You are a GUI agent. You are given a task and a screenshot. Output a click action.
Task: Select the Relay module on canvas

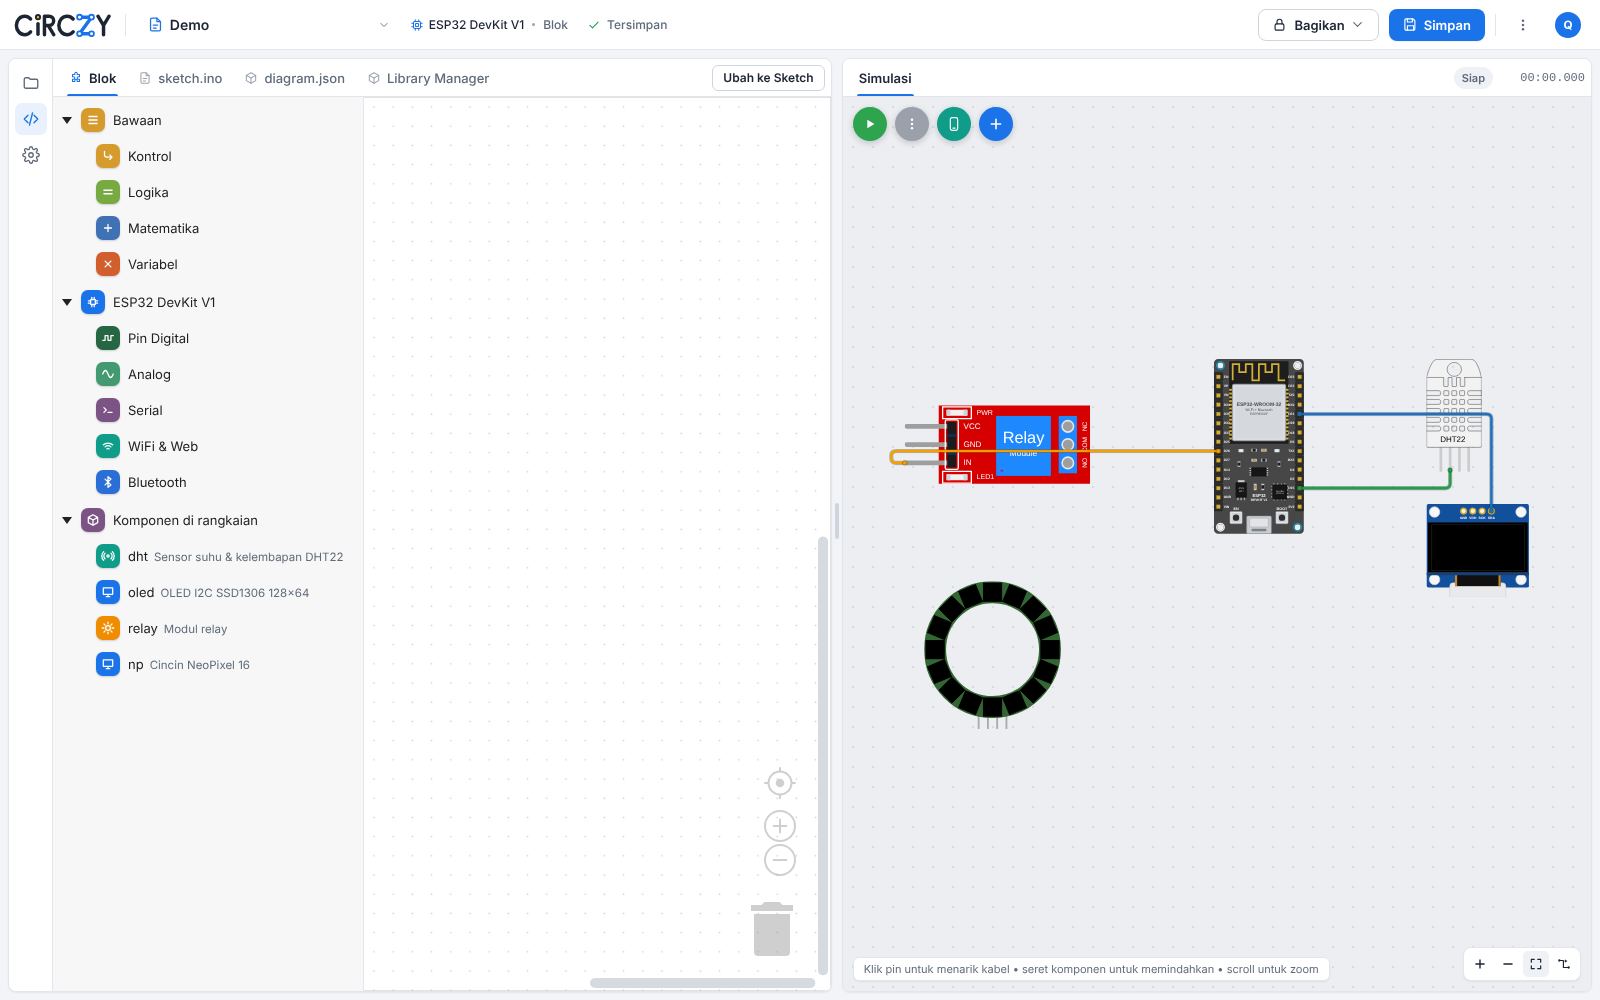pyautogui.click(x=1014, y=445)
